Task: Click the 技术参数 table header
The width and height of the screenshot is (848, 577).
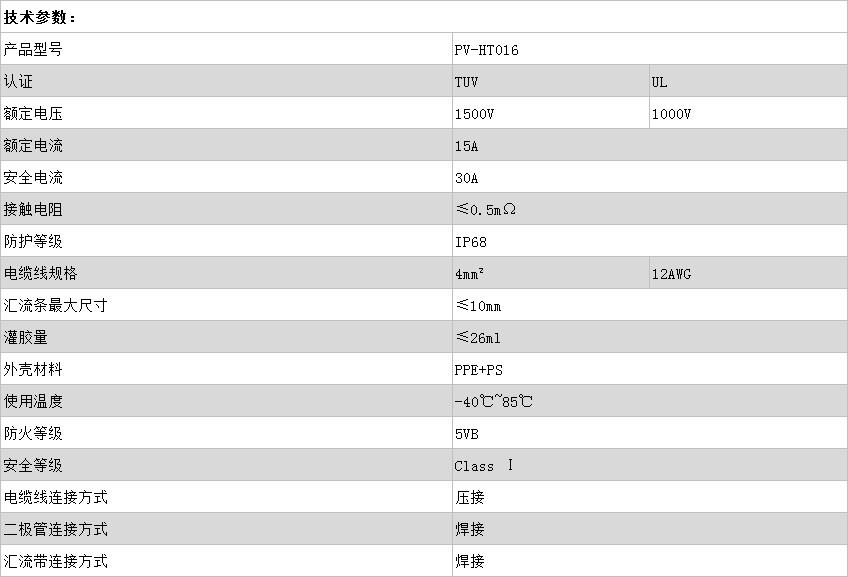Action: point(40,17)
